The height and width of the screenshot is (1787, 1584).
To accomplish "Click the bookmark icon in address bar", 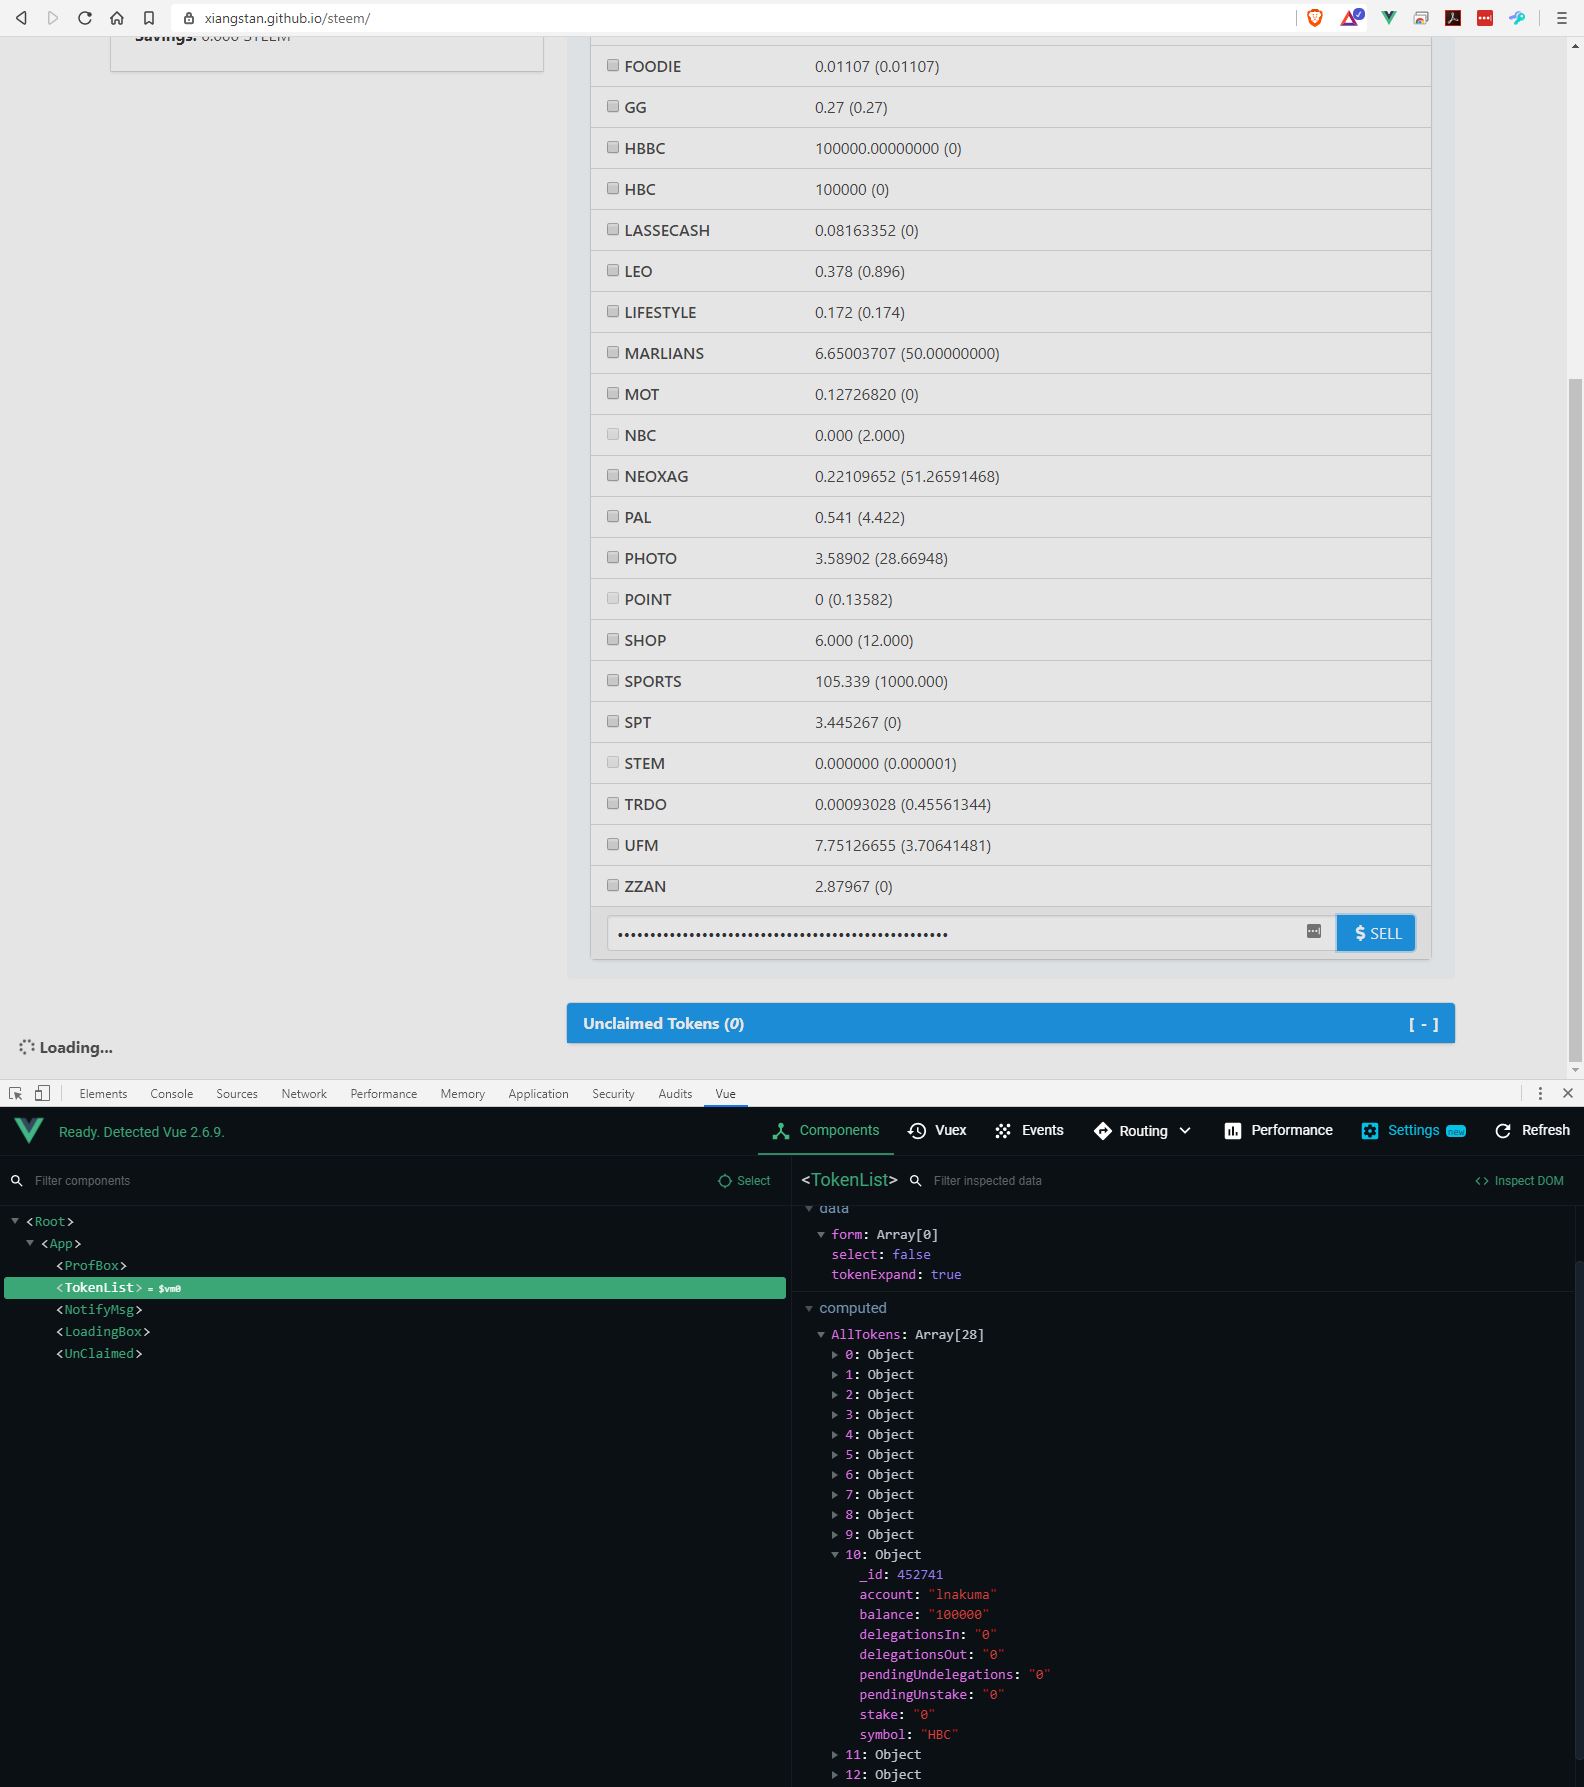I will coord(149,18).
